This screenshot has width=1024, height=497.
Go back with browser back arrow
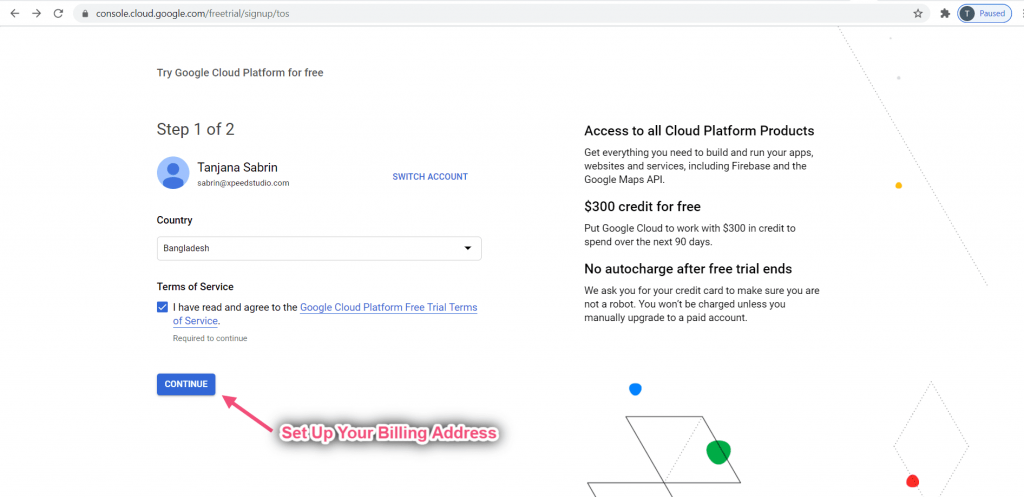click(x=14, y=13)
